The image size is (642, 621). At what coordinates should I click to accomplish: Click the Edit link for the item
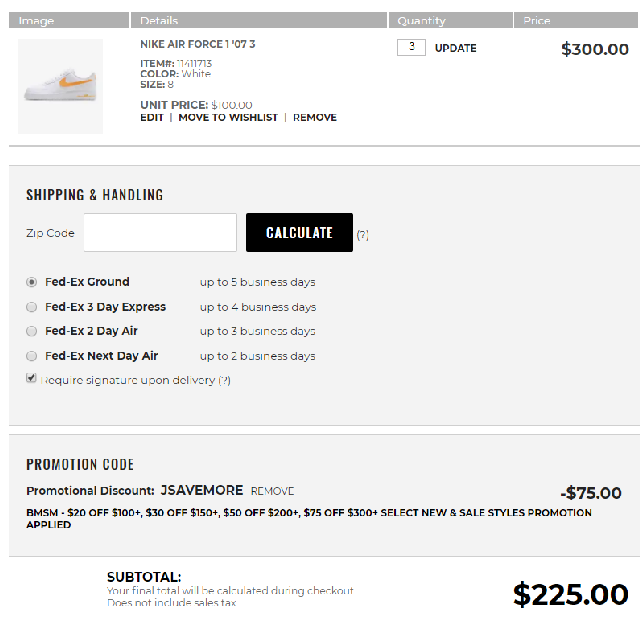pyautogui.click(x=151, y=118)
